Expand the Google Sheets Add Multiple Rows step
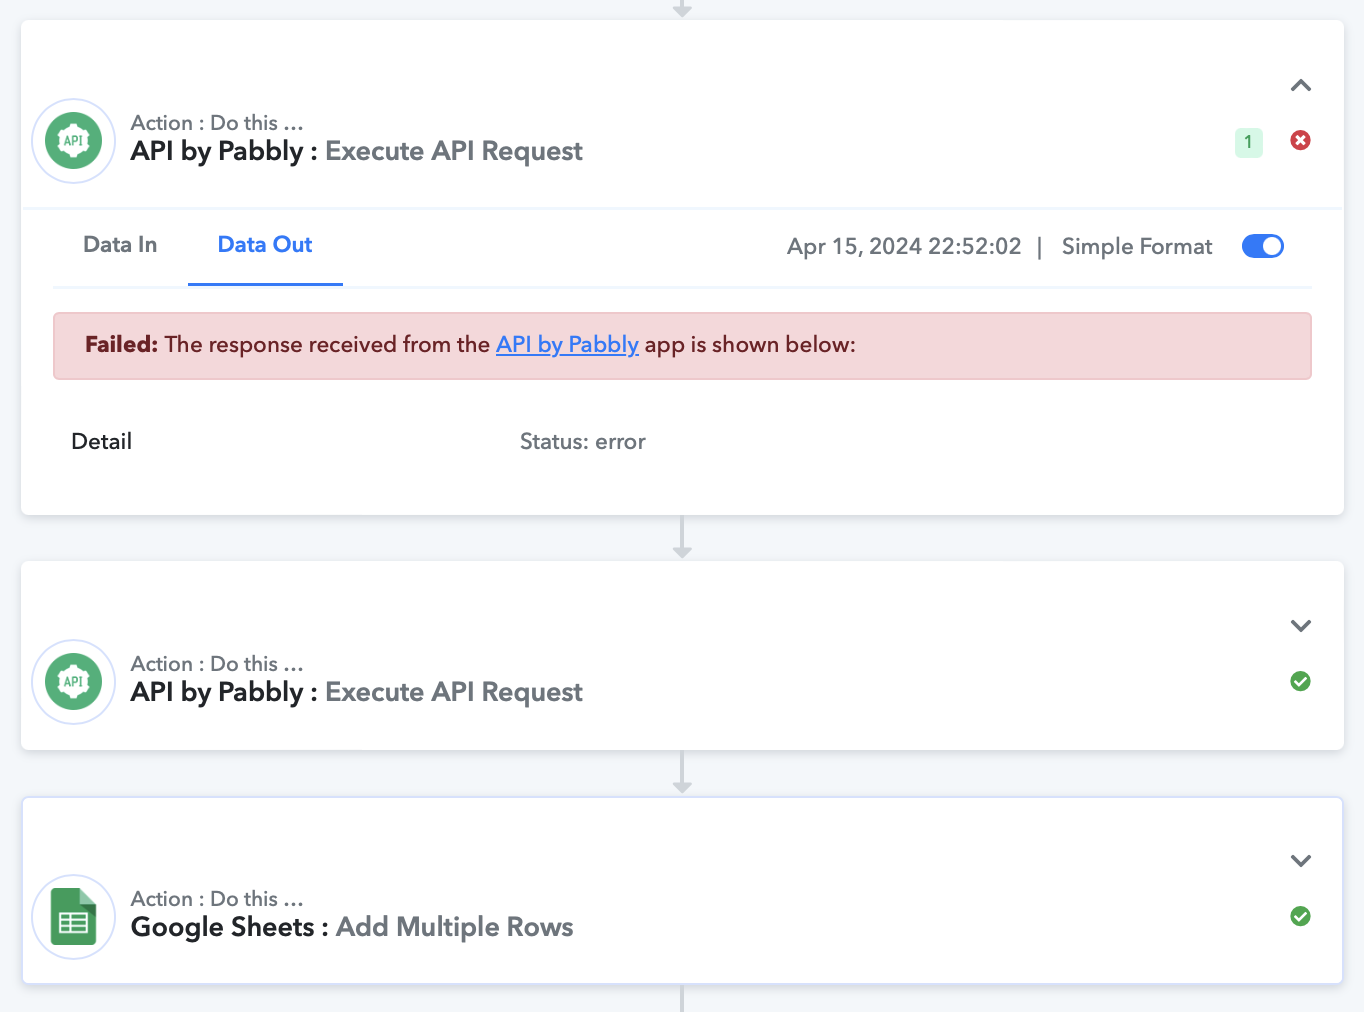This screenshot has height=1012, width=1364. (1300, 861)
